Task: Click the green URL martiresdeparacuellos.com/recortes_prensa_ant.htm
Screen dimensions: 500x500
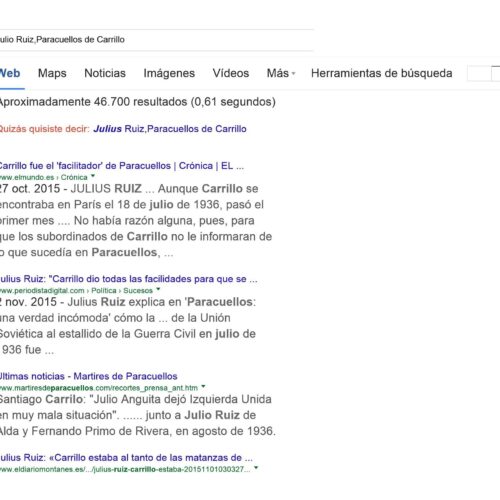Action: pos(99,388)
